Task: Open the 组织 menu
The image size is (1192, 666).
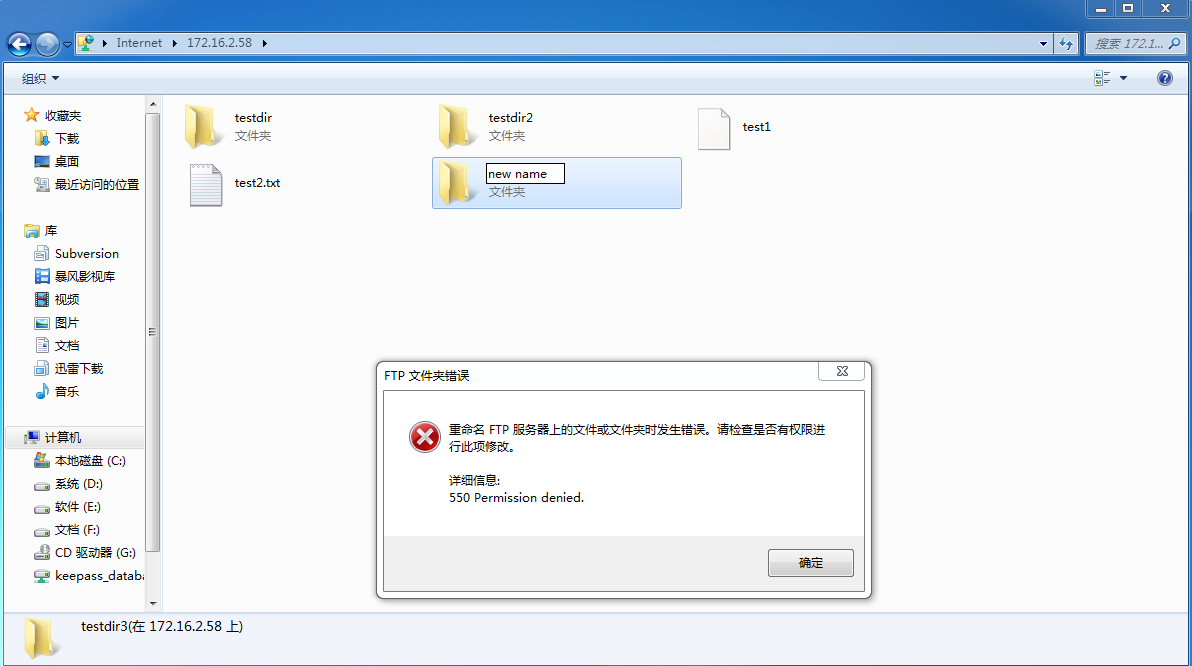Action: pos(40,78)
